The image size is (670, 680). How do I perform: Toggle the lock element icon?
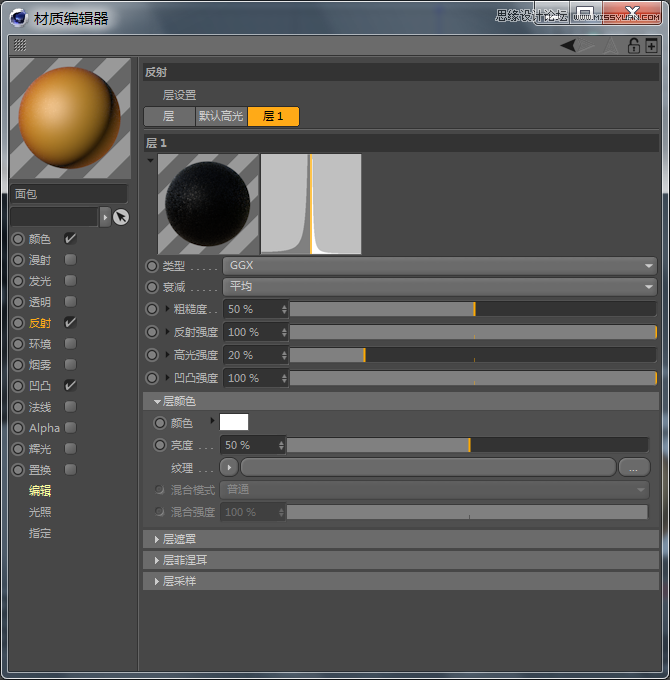point(633,45)
